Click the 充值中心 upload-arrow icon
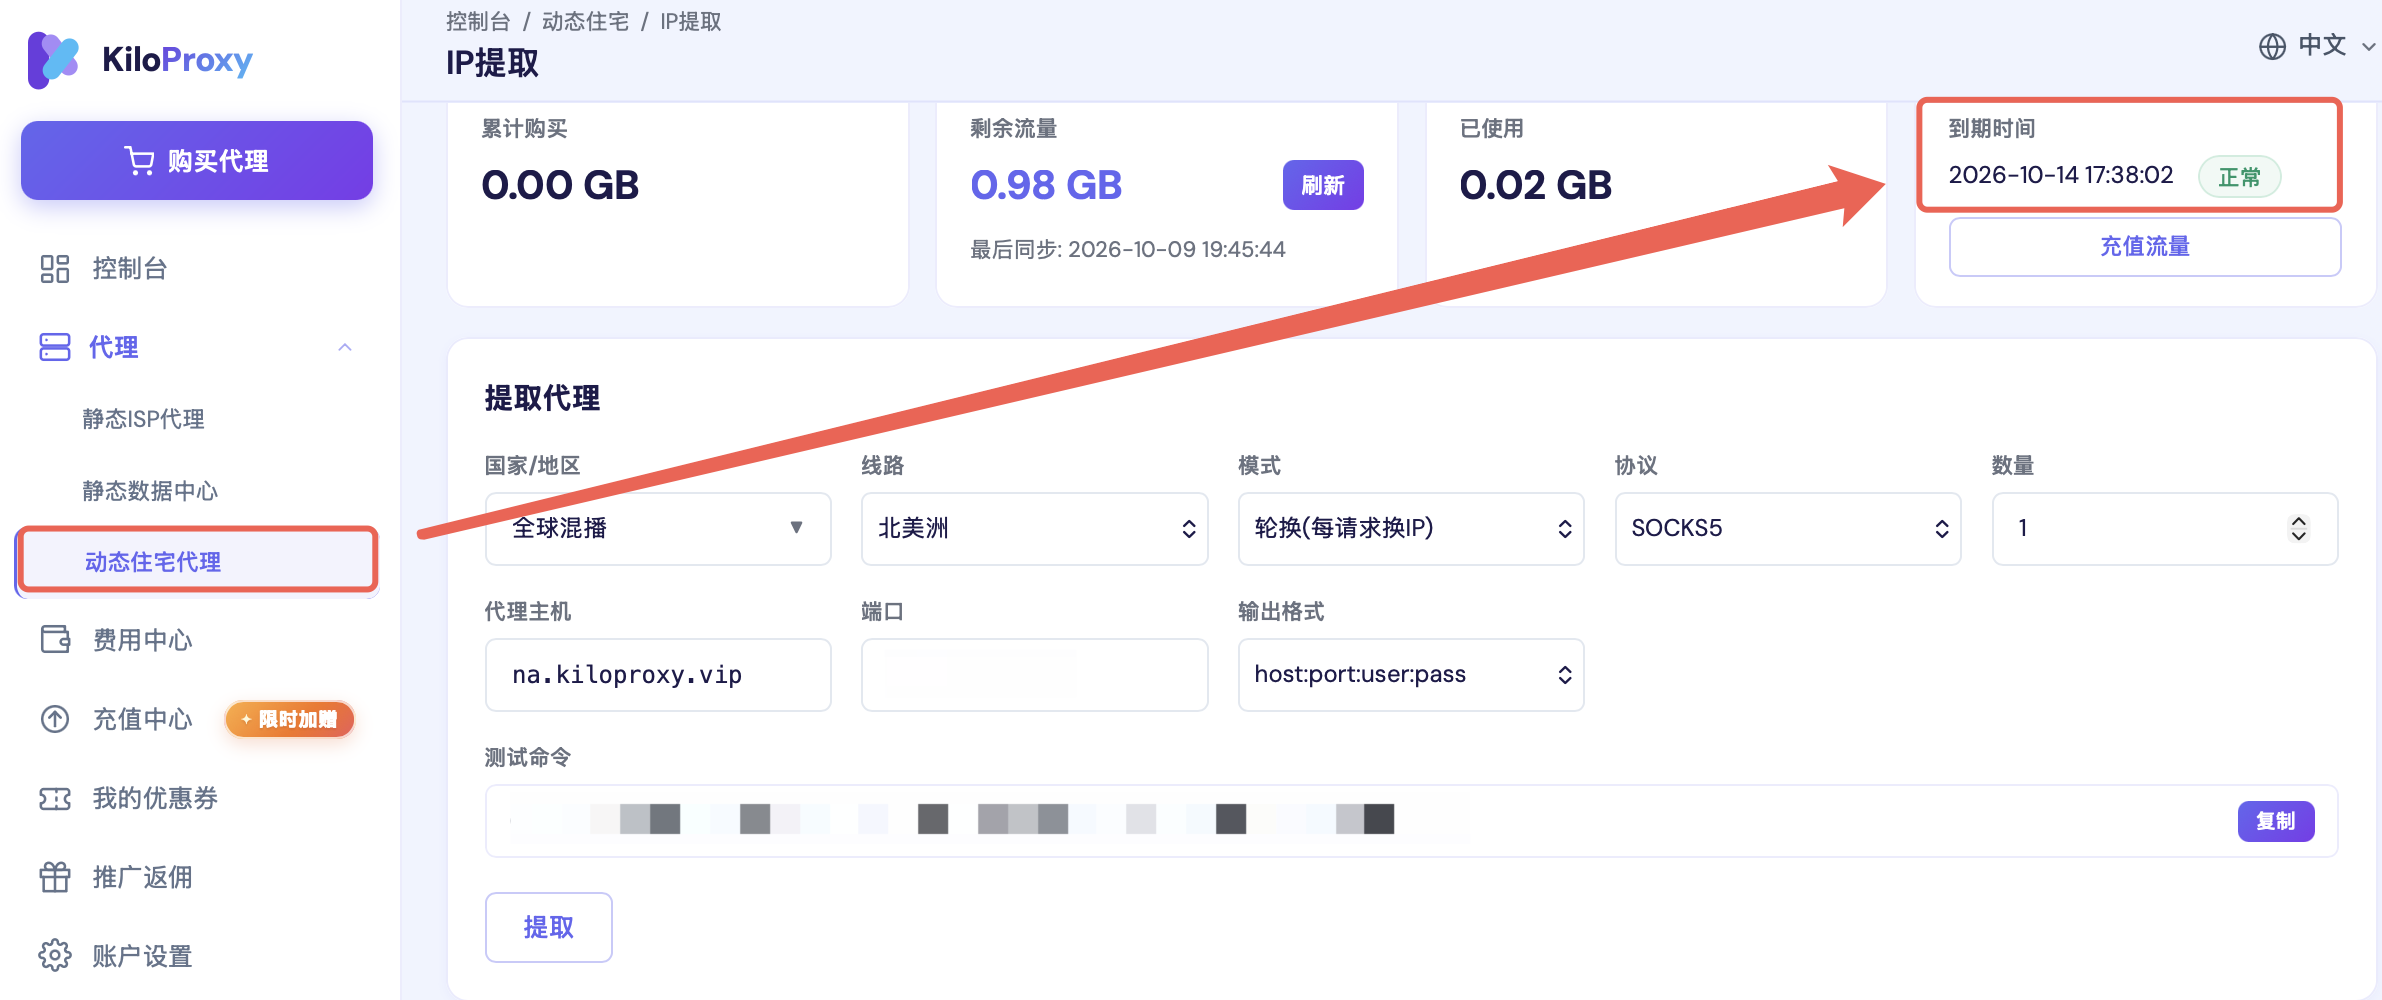The height and width of the screenshot is (1000, 2382). click(x=55, y=719)
